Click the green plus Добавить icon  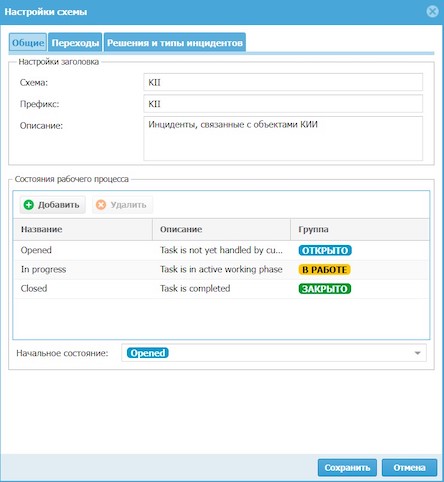29,205
